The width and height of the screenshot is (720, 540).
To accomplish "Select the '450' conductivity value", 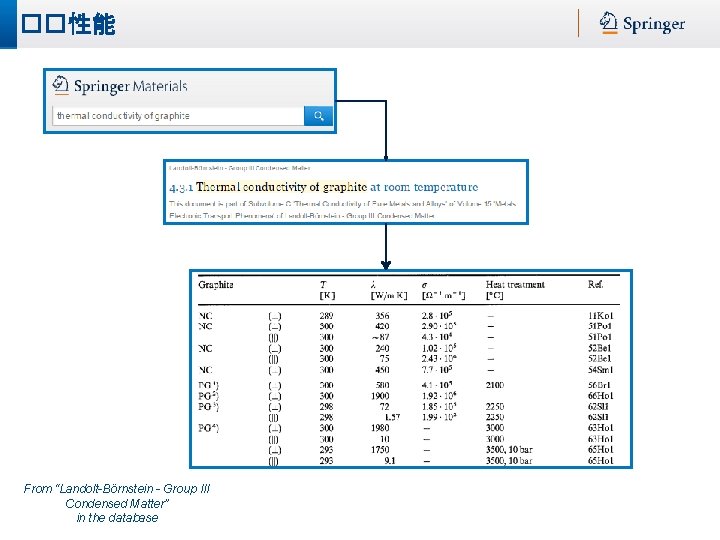I will [382, 370].
